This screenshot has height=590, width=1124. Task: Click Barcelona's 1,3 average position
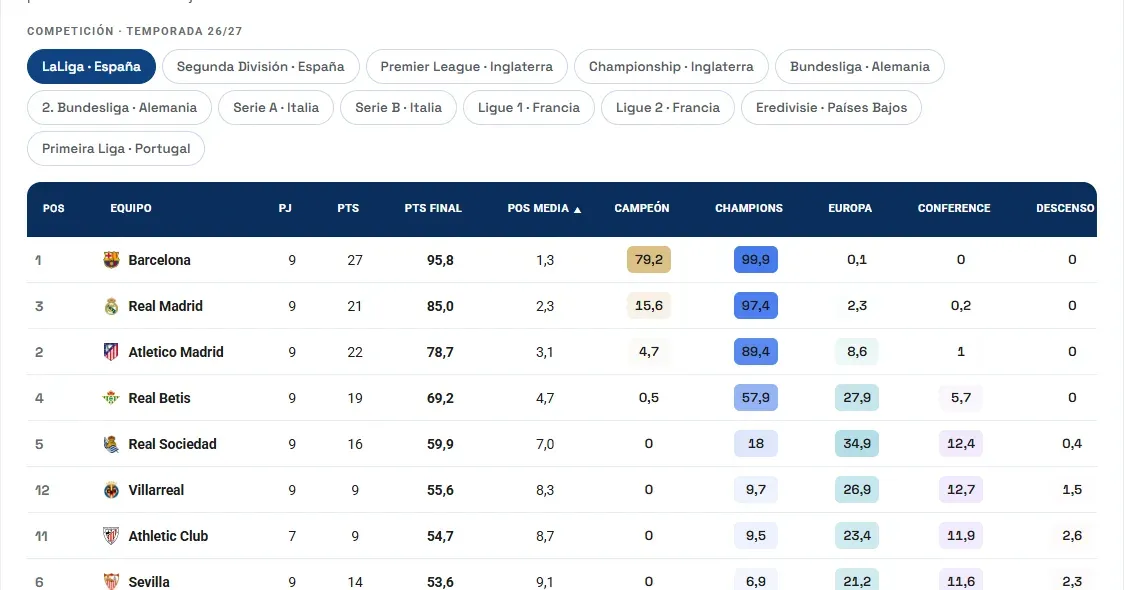(x=545, y=260)
